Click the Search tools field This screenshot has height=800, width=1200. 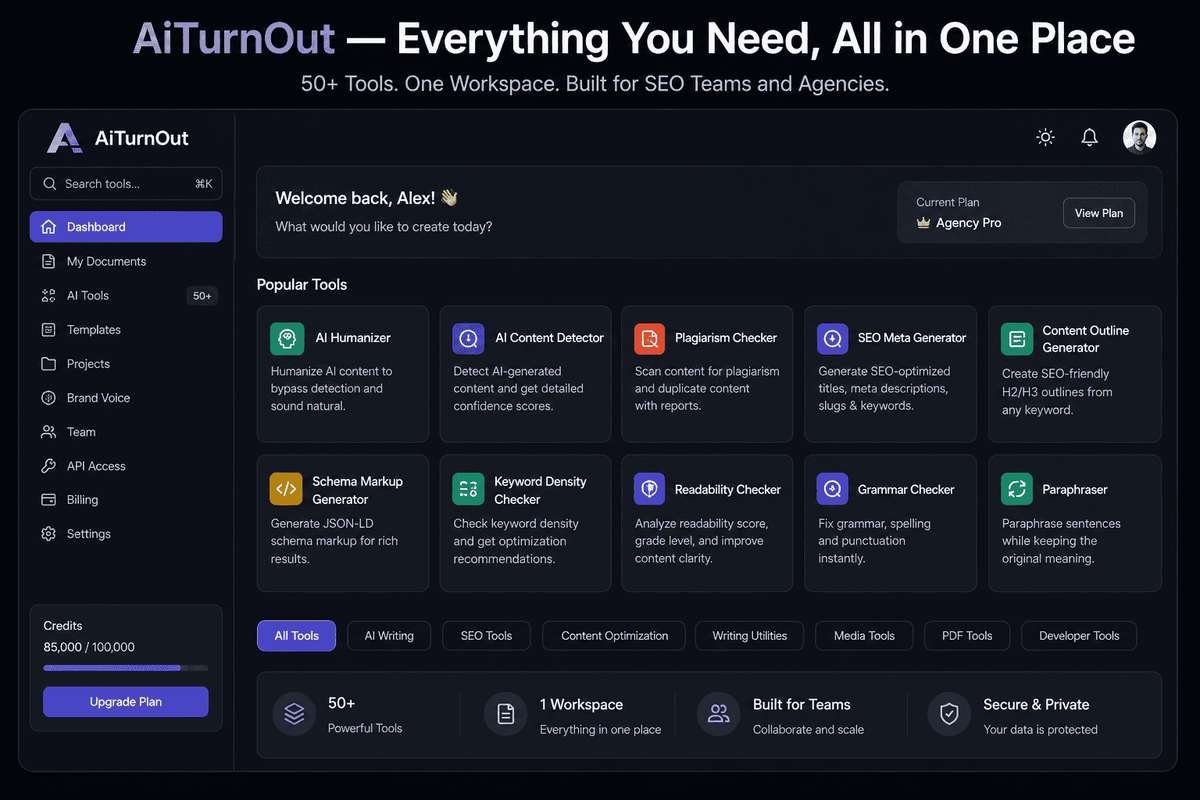coord(126,184)
